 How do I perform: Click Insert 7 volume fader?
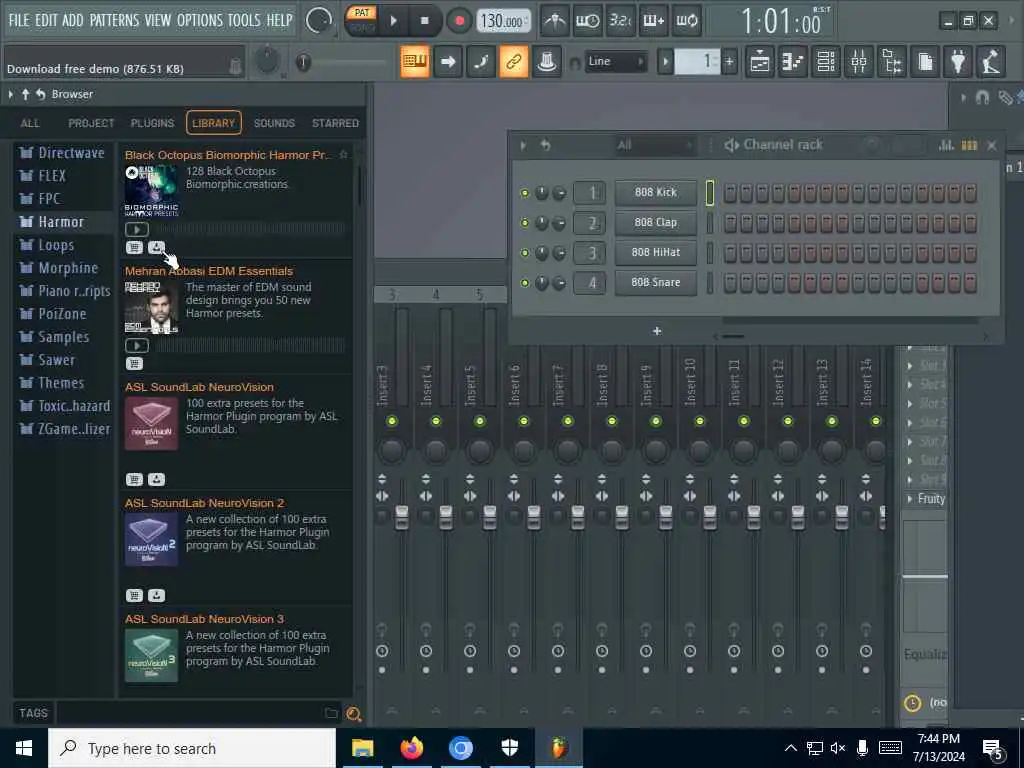pyautogui.click(x=578, y=517)
